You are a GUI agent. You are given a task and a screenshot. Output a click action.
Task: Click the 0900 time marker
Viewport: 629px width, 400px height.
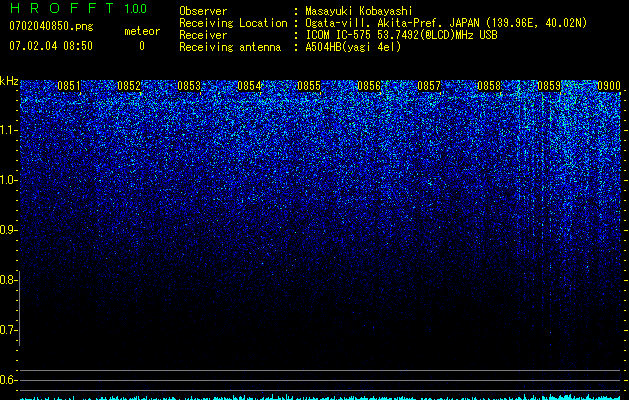point(609,86)
